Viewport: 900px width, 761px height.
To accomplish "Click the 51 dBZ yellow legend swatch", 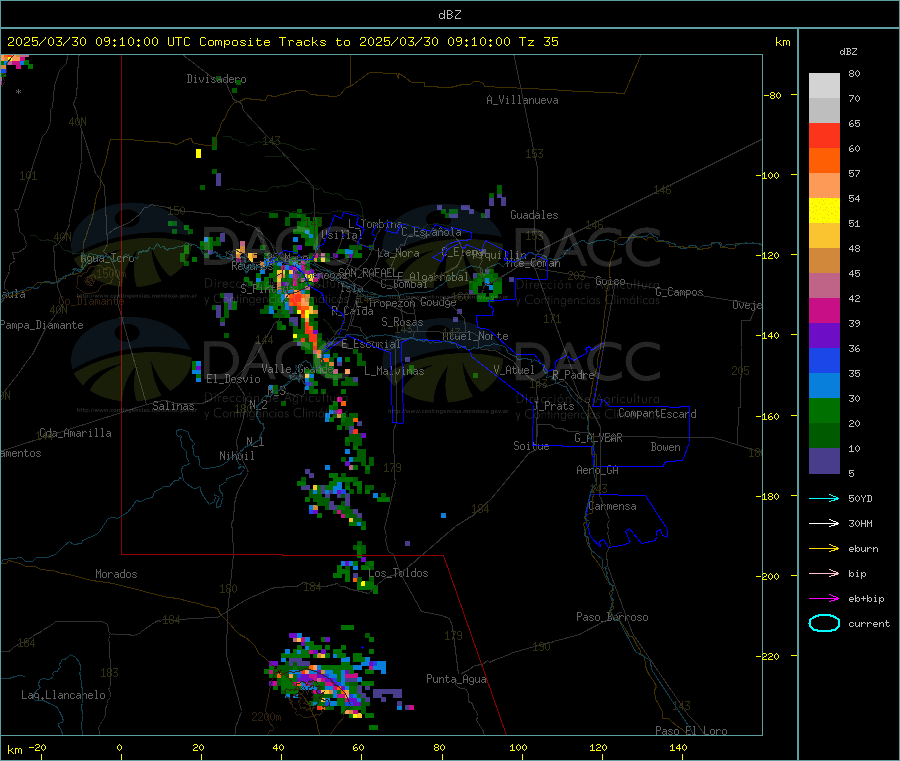I will [x=824, y=211].
